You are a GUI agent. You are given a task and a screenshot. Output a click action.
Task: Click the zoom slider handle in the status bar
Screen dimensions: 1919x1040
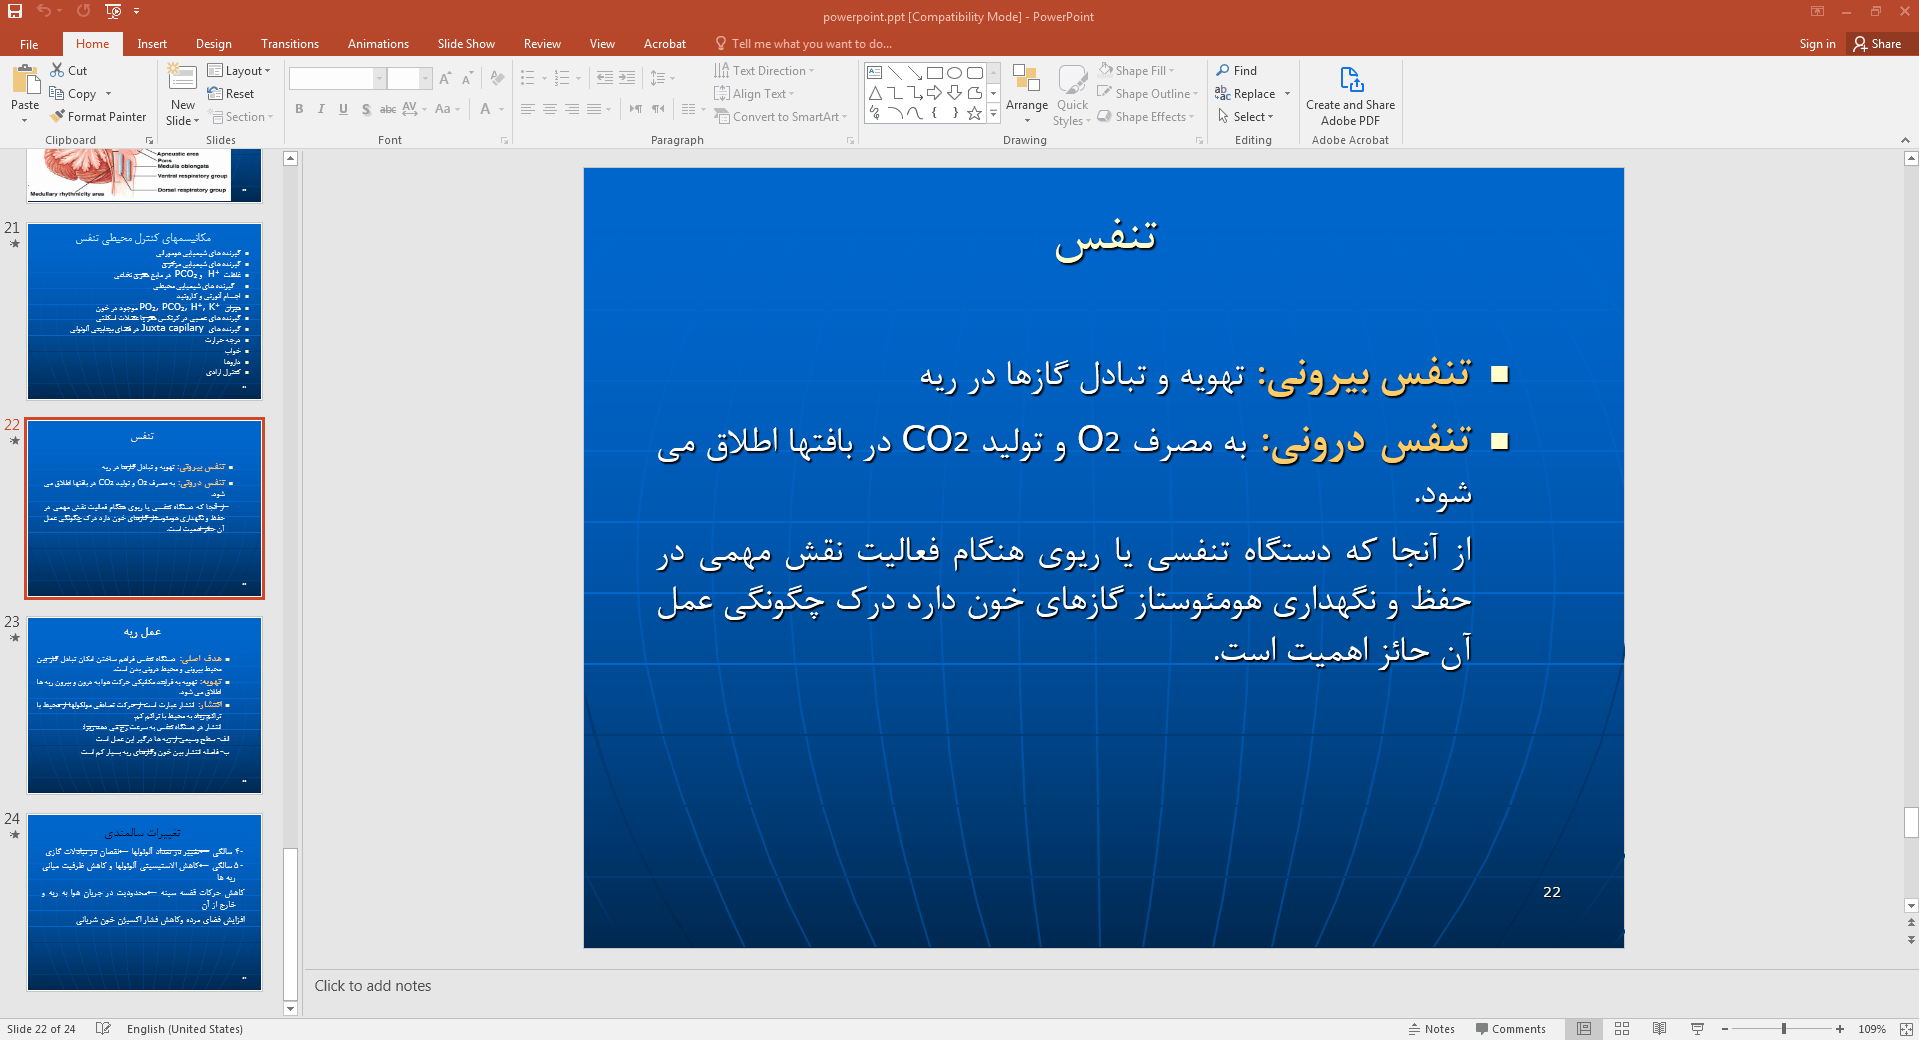(1784, 1029)
